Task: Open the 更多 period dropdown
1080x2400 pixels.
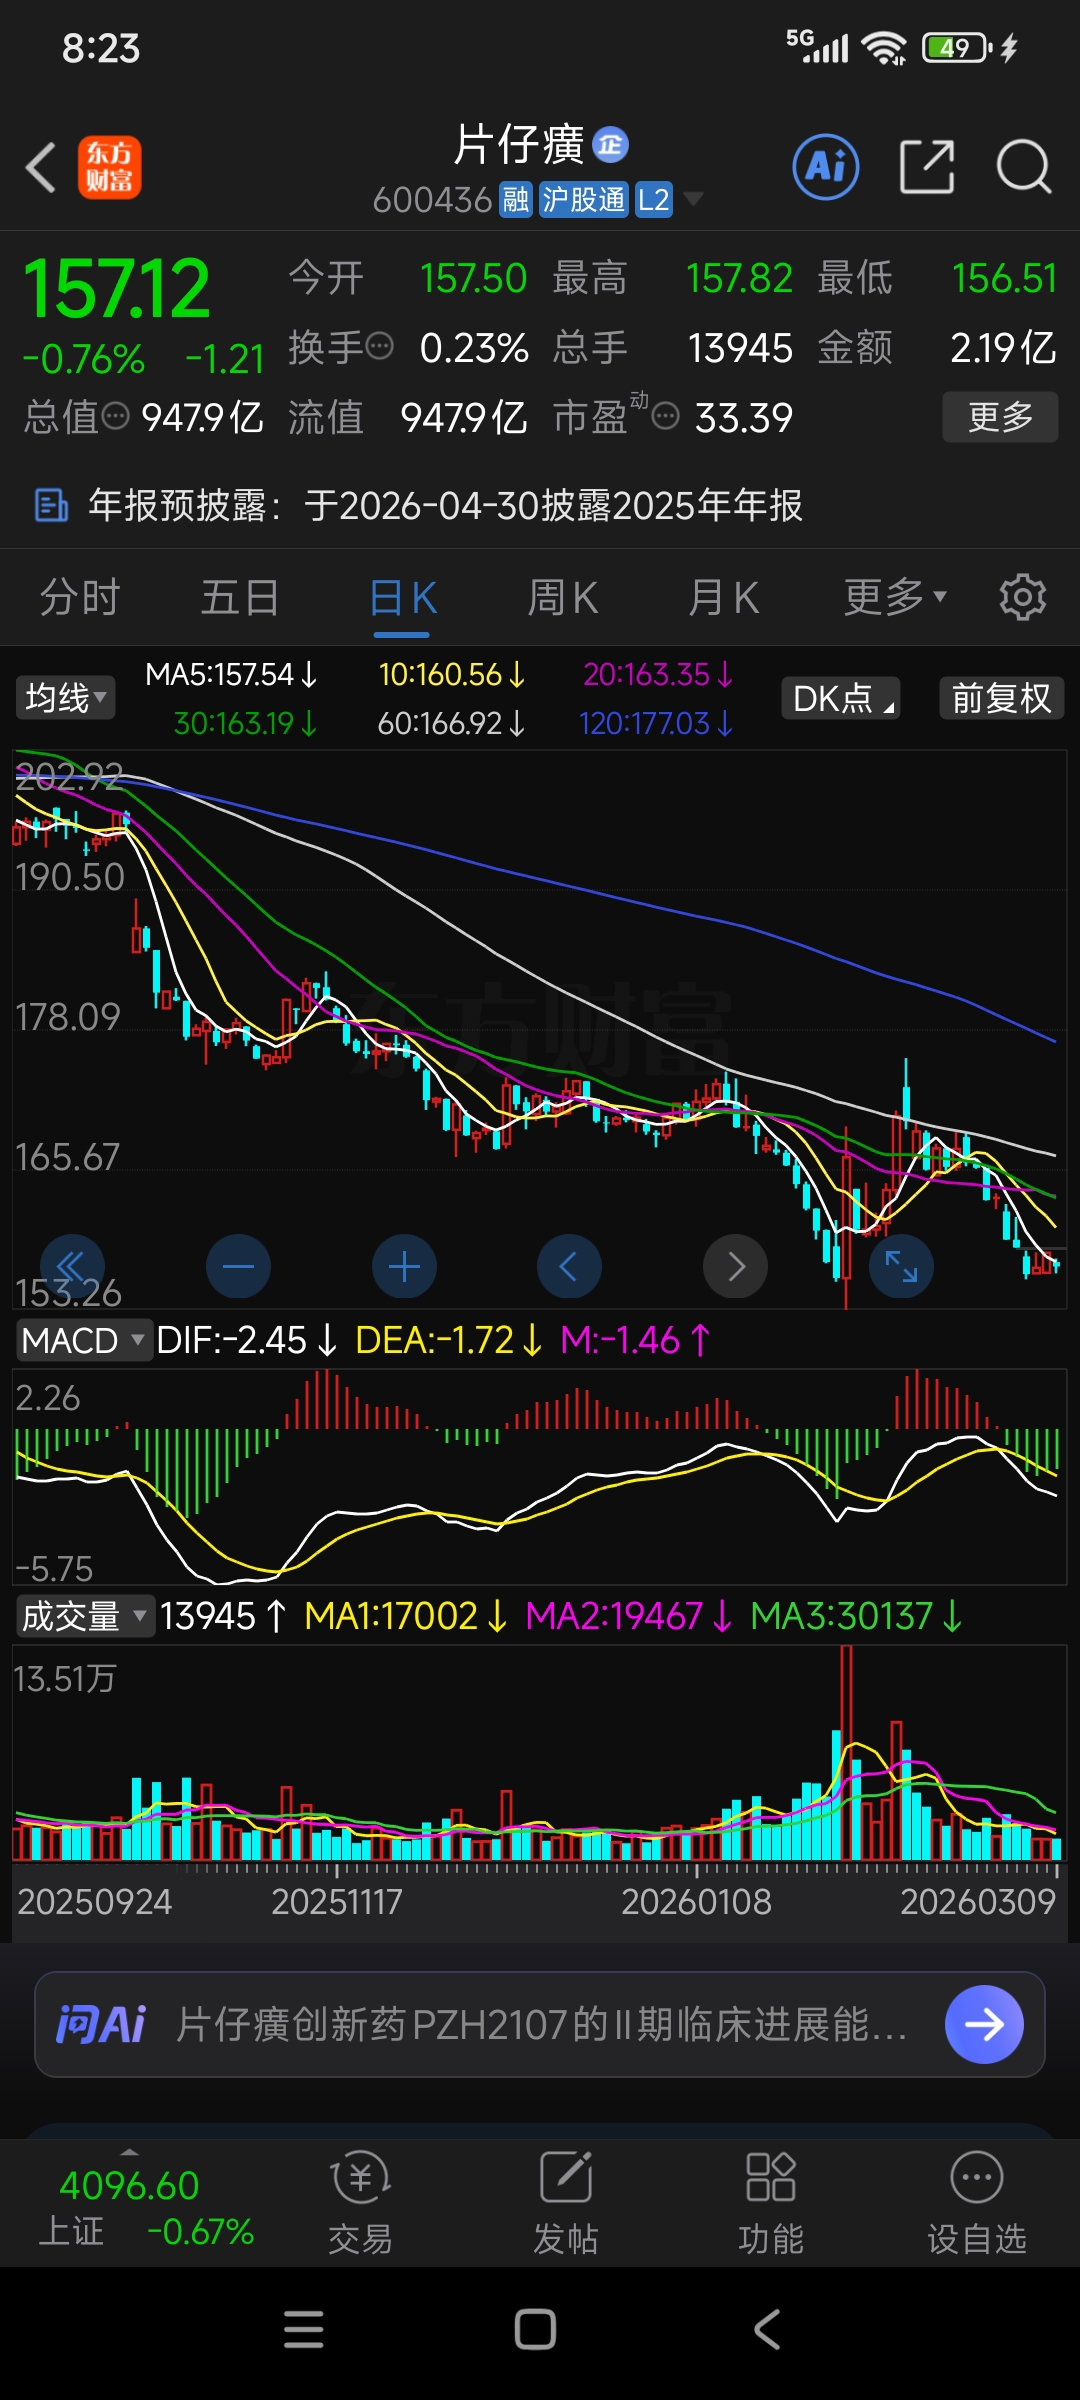Action: pos(895,597)
